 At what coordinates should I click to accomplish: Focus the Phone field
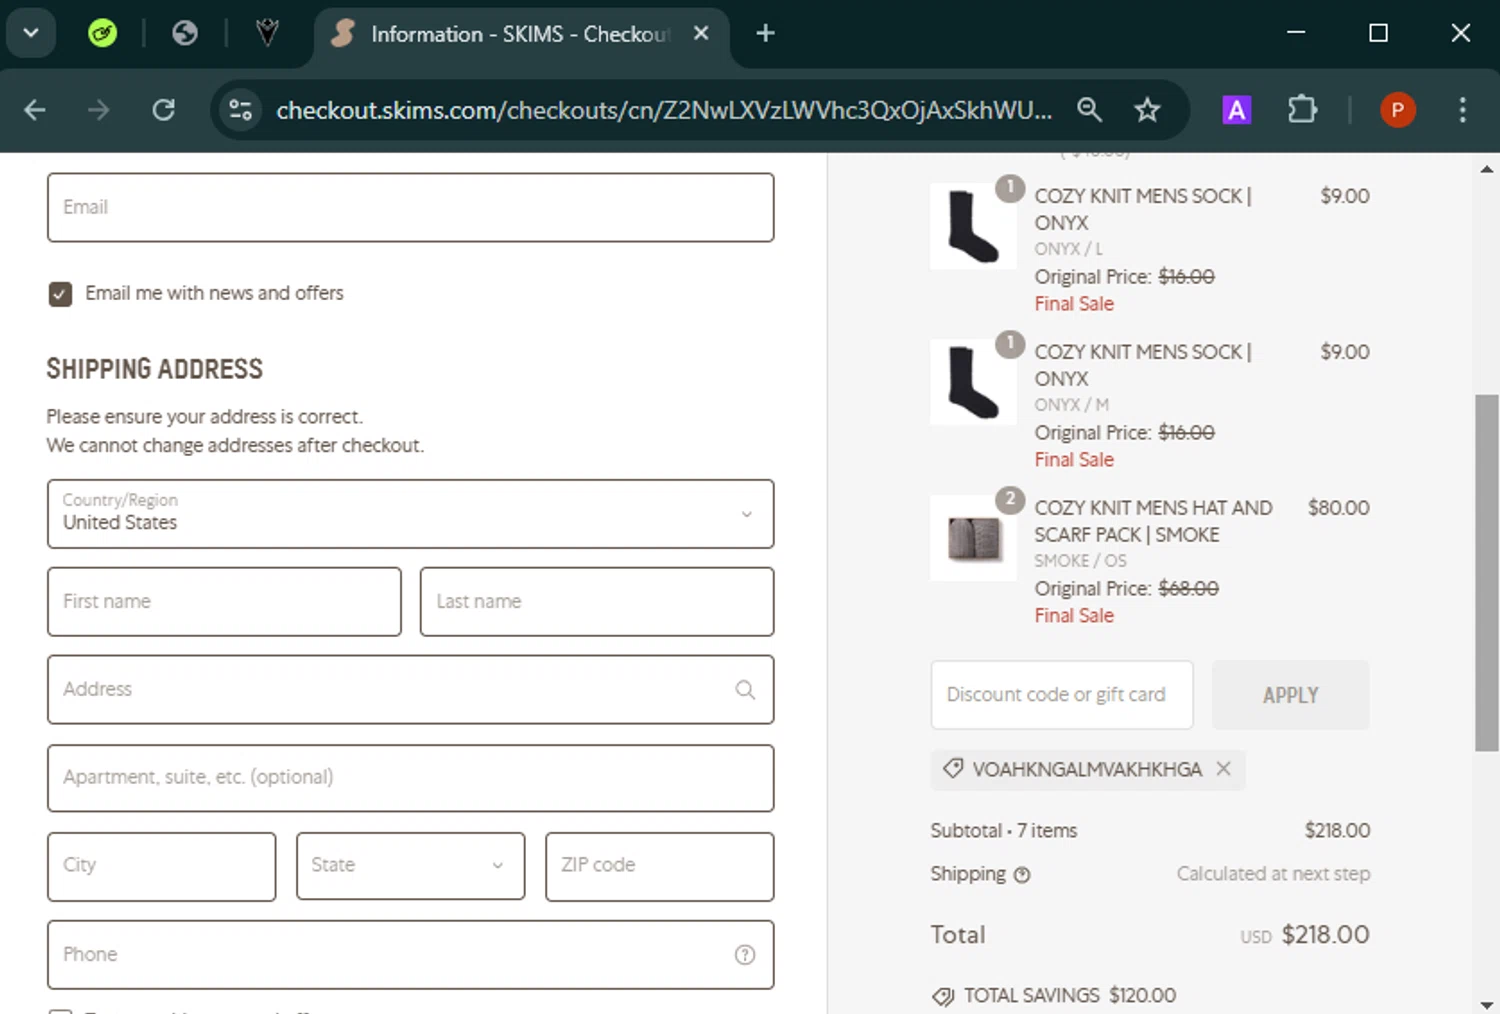410,955
